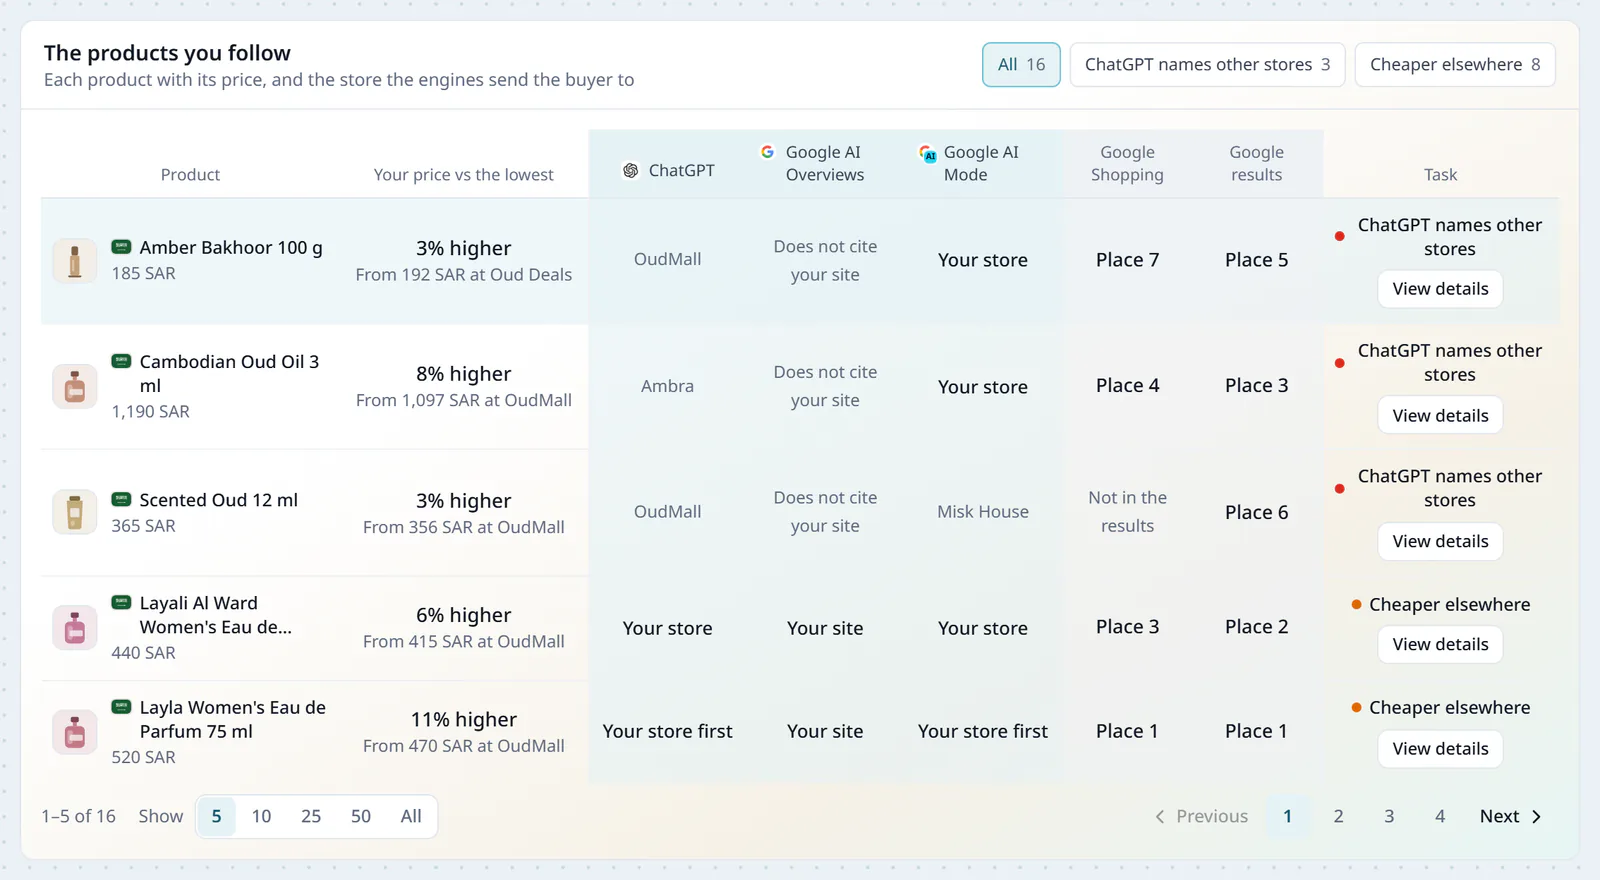Open the Cambodian Oud Oil product thumbnail
The height and width of the screenshot is (880, 1600).
click(75, 387)
